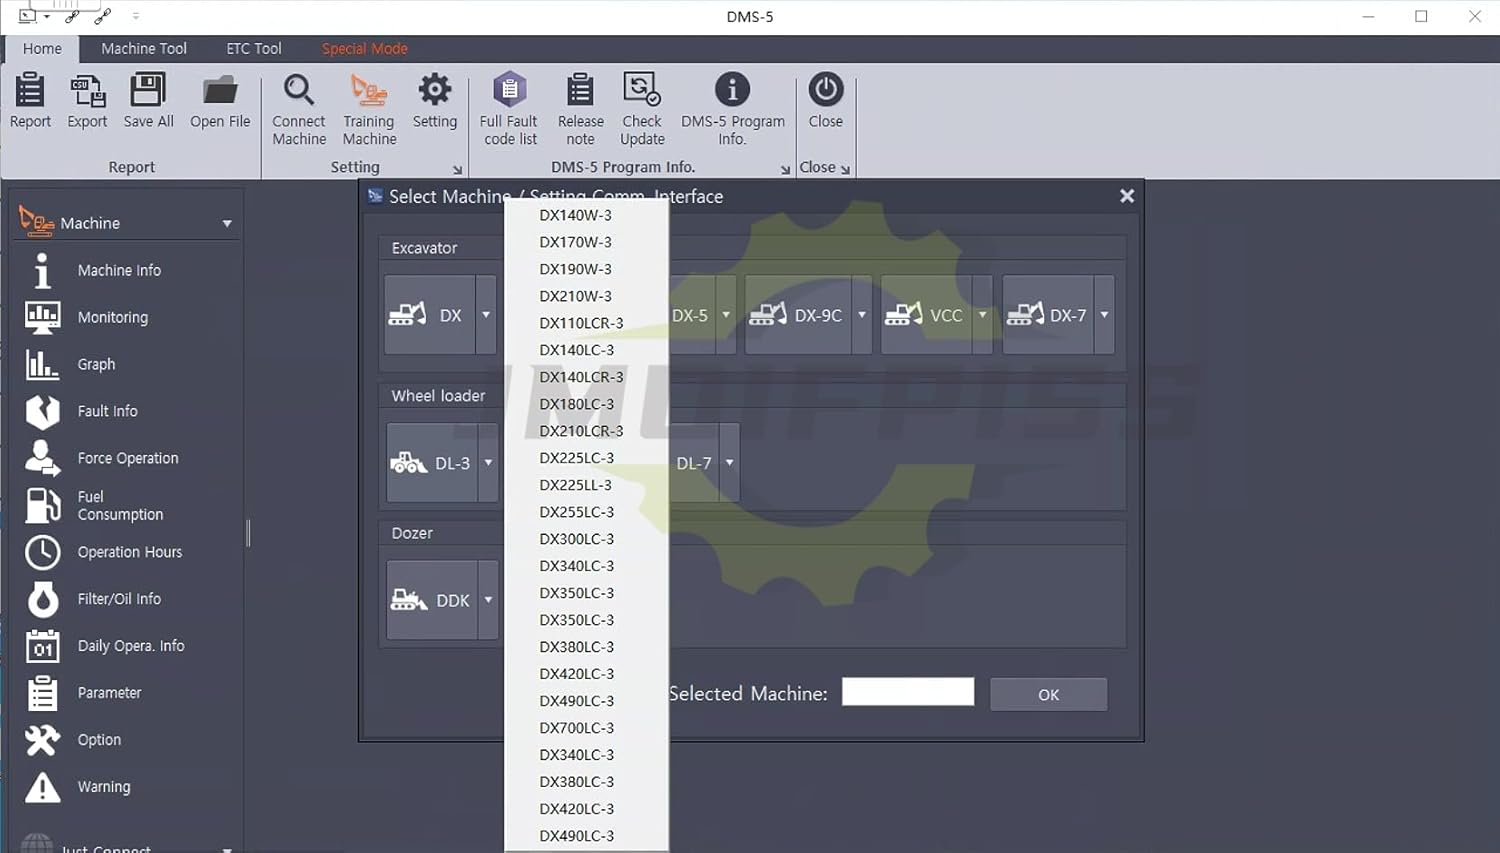1500x853 pixels.
Task: Expand the VCC dropdown arrow
Action: 982,315
